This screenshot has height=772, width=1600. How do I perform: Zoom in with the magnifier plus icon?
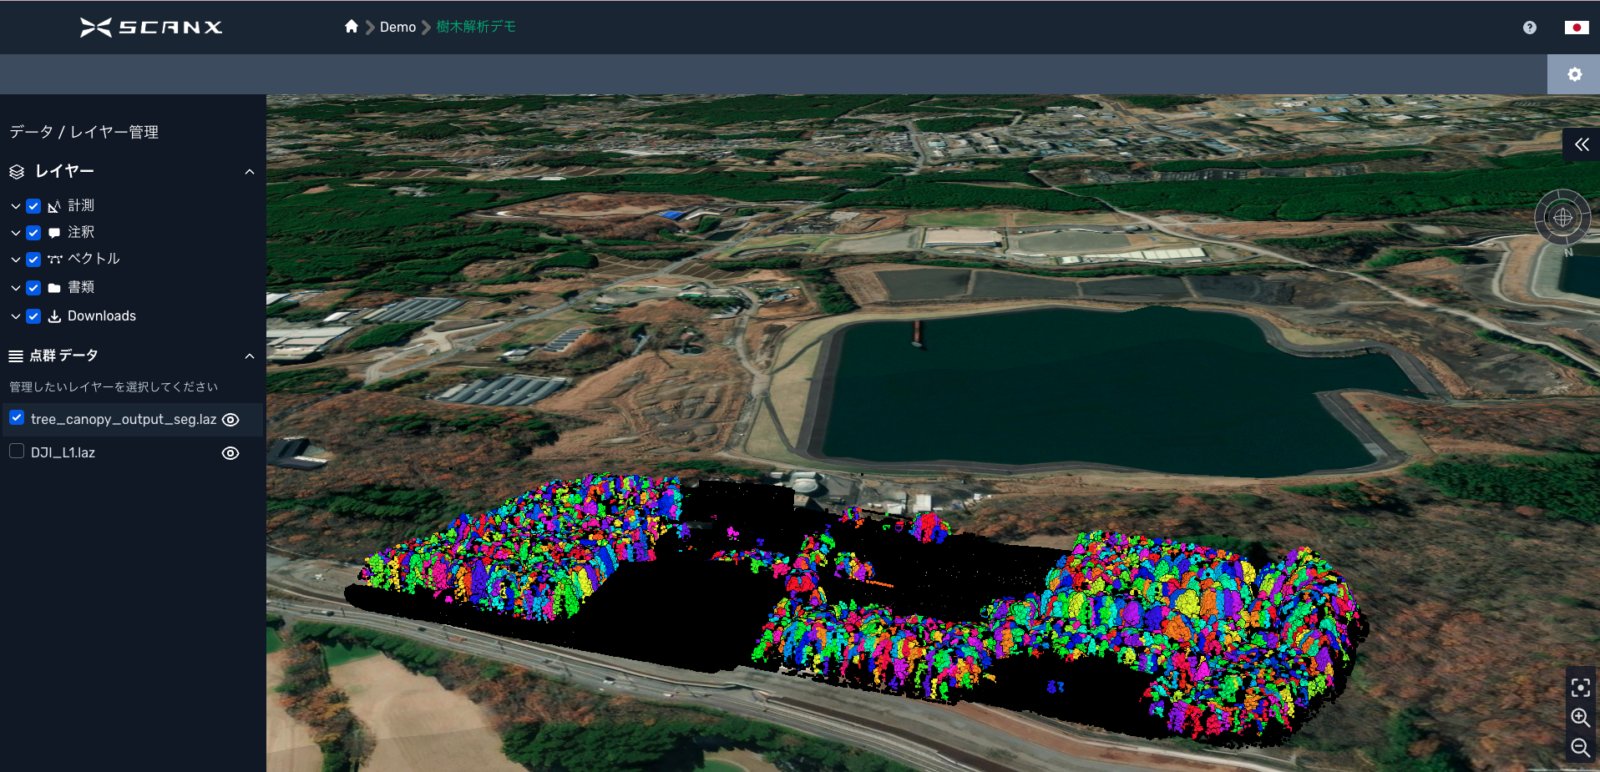click(1580, 718)
